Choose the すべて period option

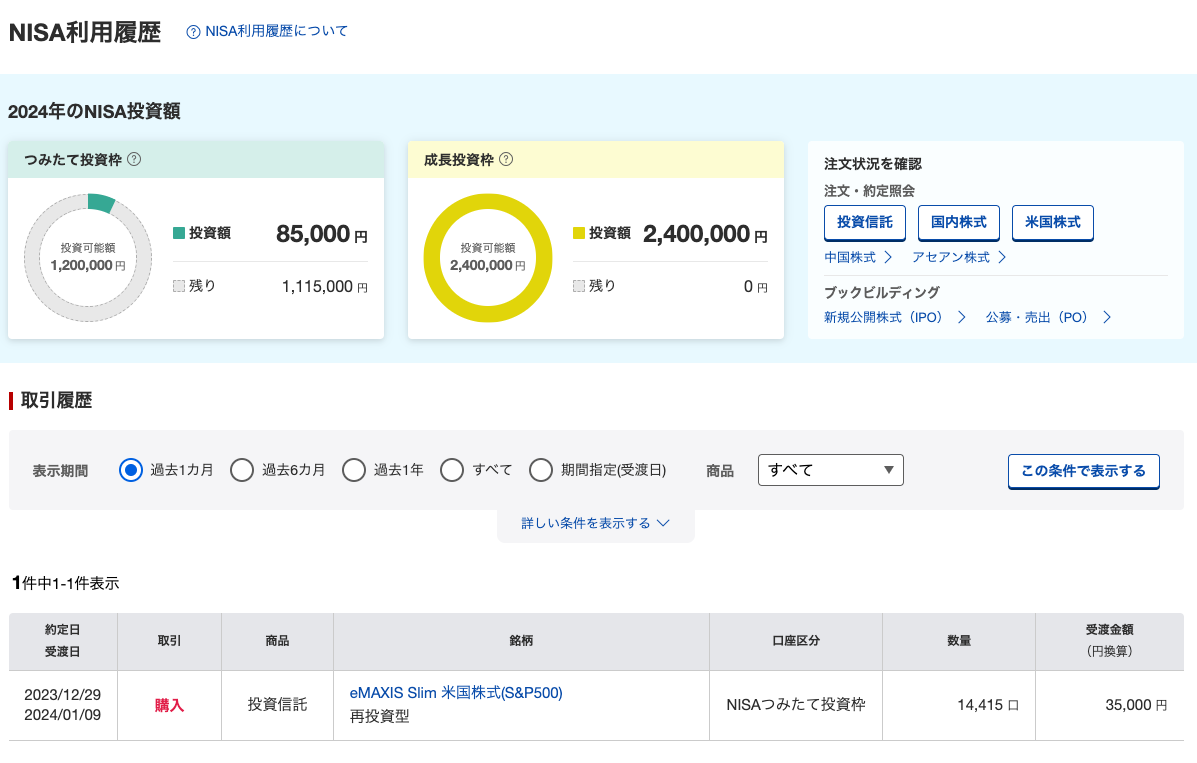coord(452,470)
